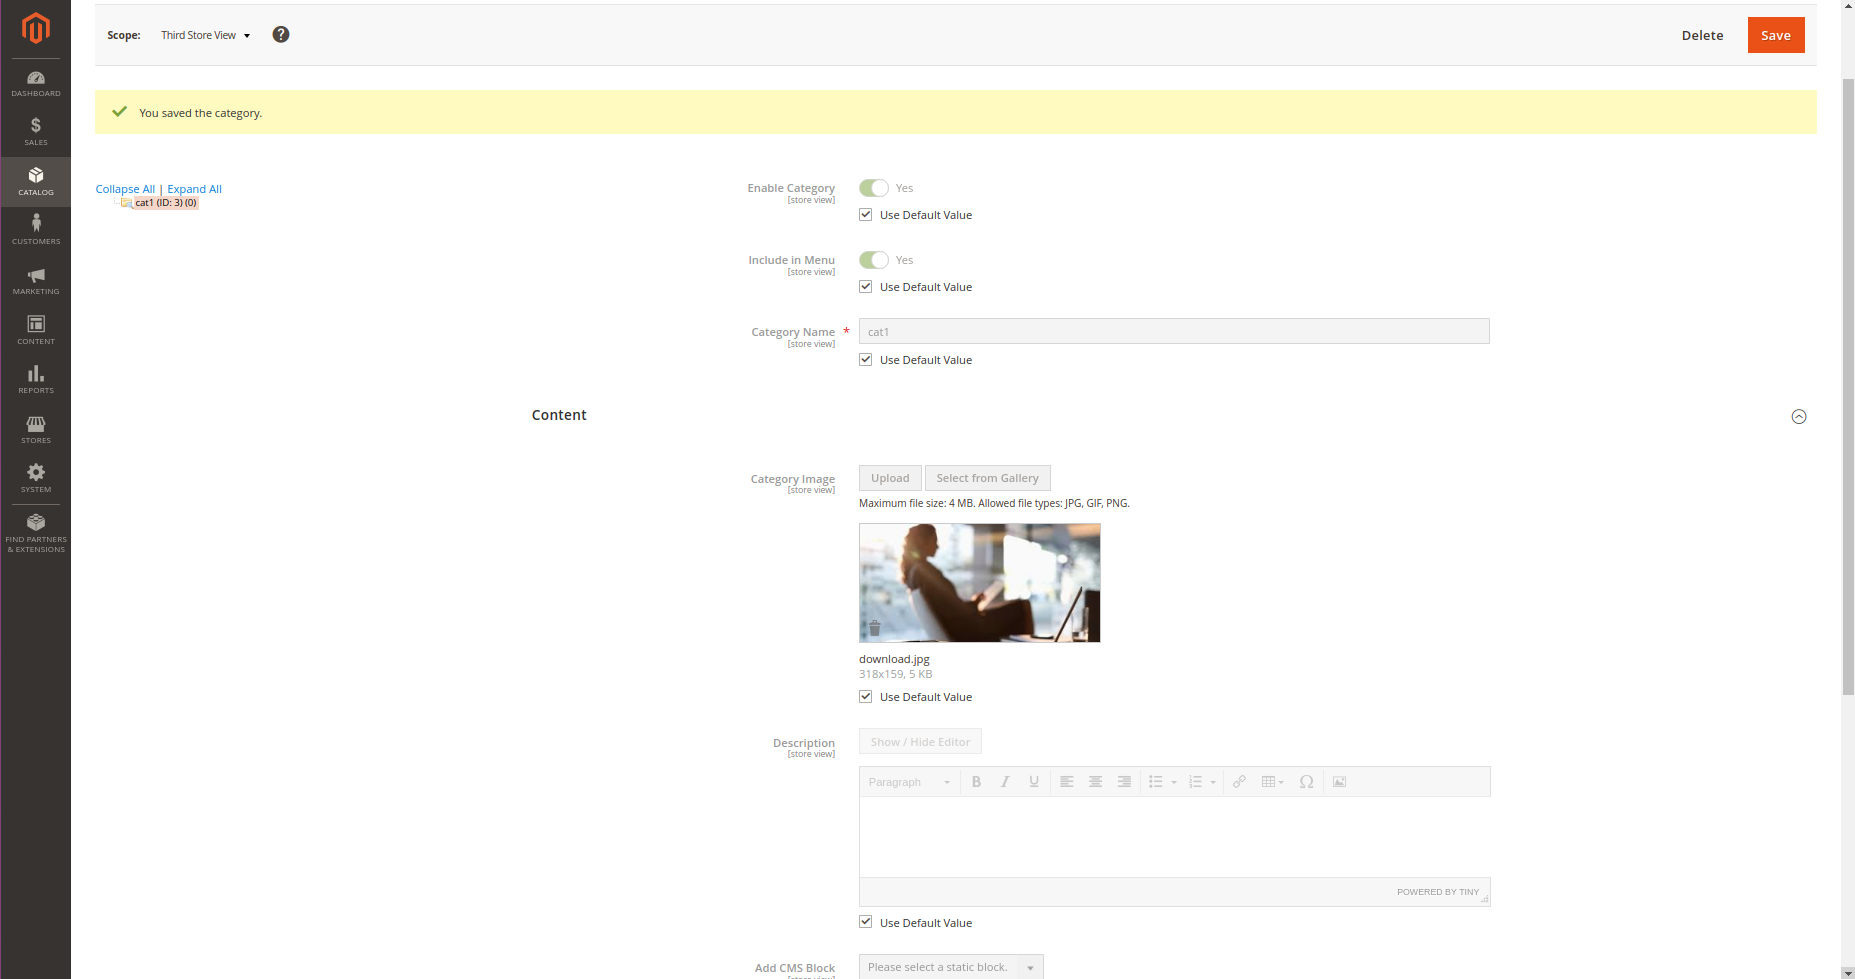Toggle the Enable Category switch

(x=874, y=188)
